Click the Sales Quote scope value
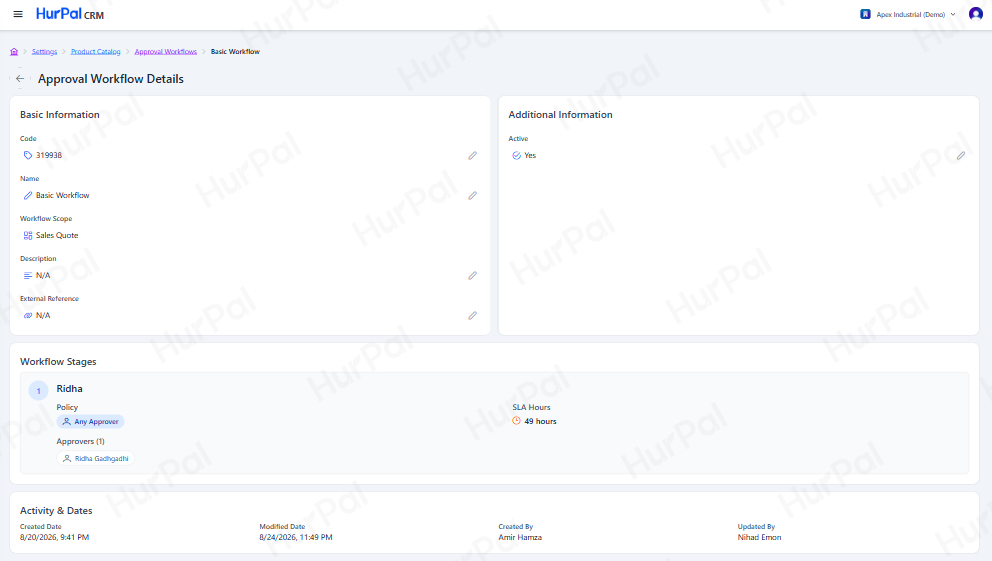This screenshot has height=561, width=992. pos(57,235)
